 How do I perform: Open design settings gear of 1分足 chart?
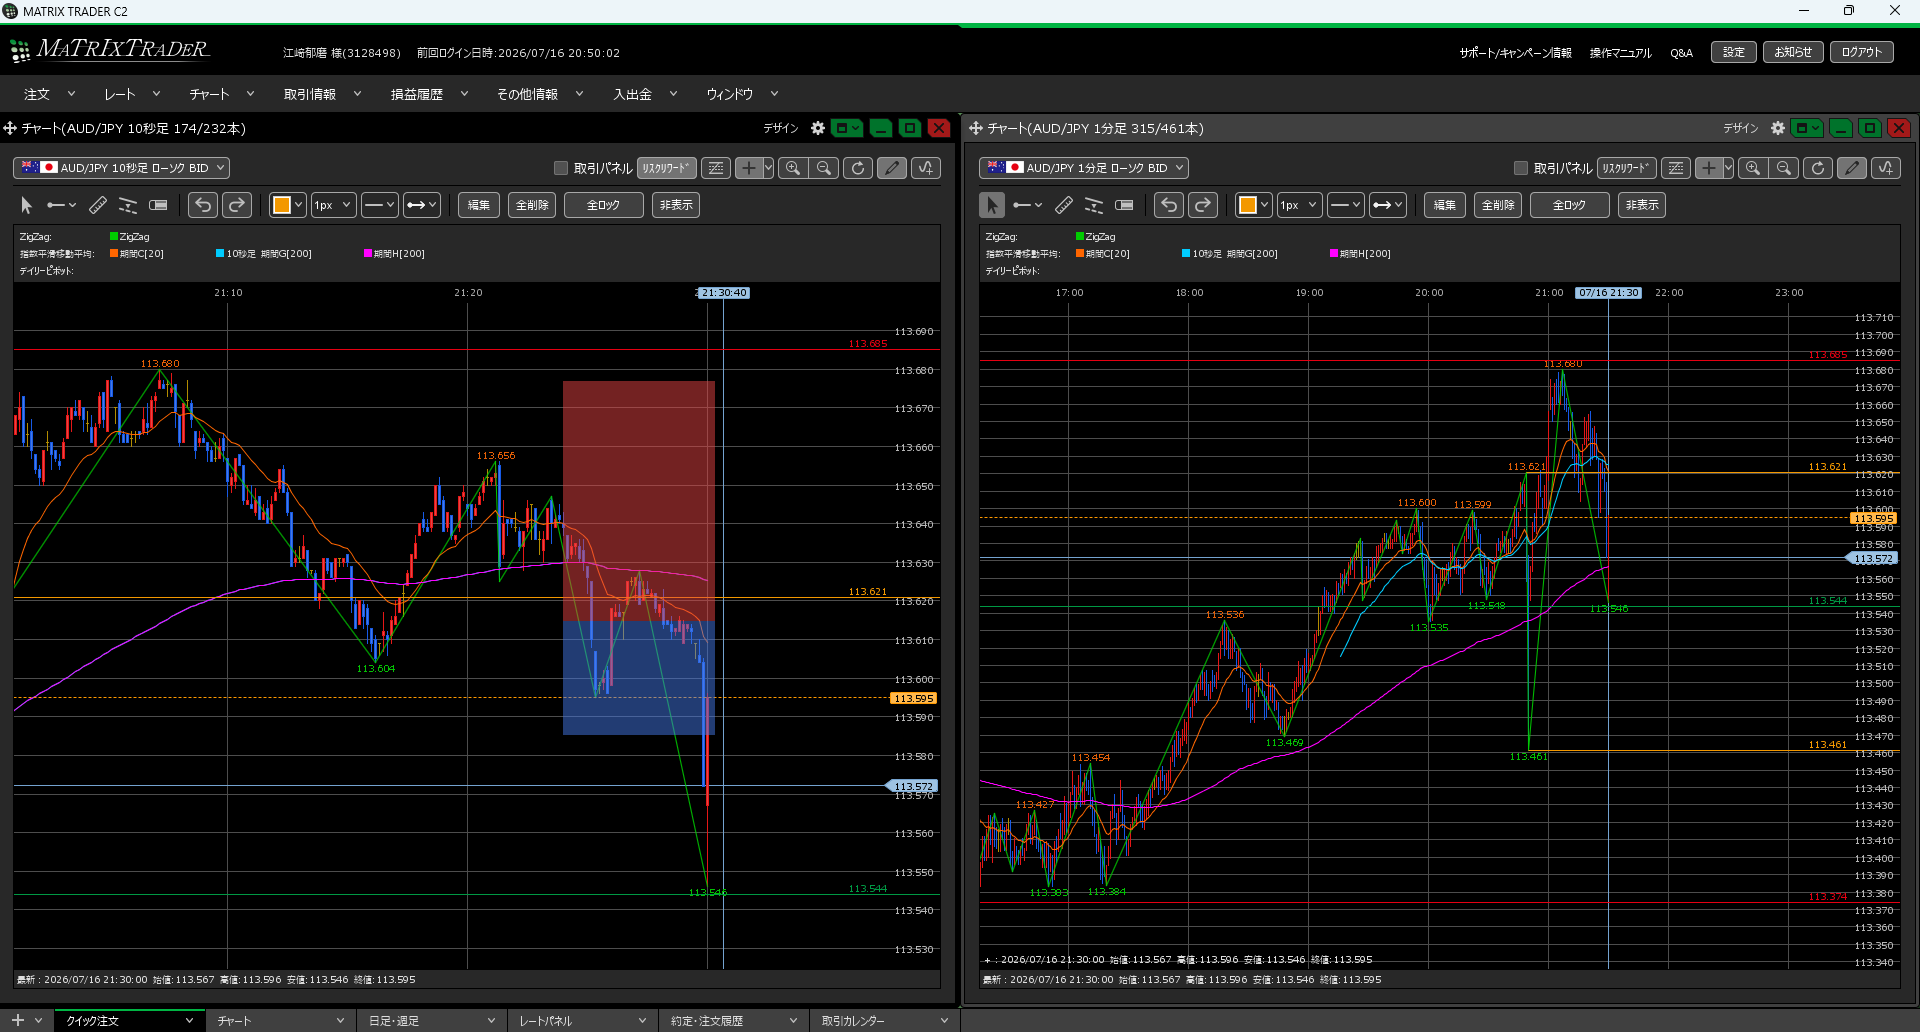(1778, 128)
